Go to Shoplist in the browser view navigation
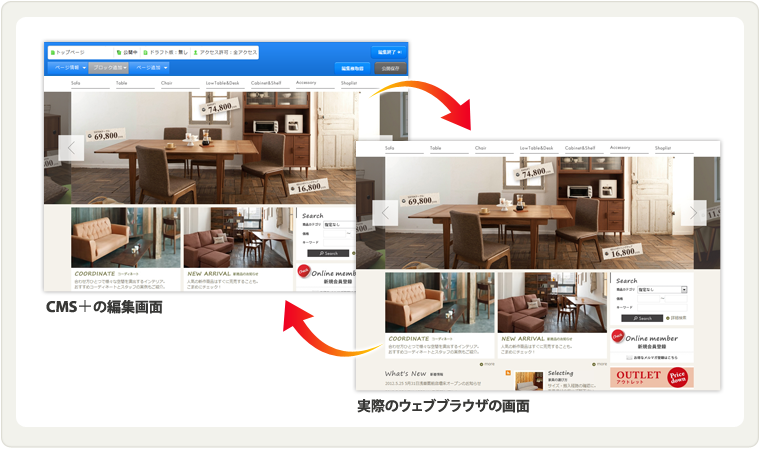The height and width of the screenshot is (449, 760). (663, 147)
